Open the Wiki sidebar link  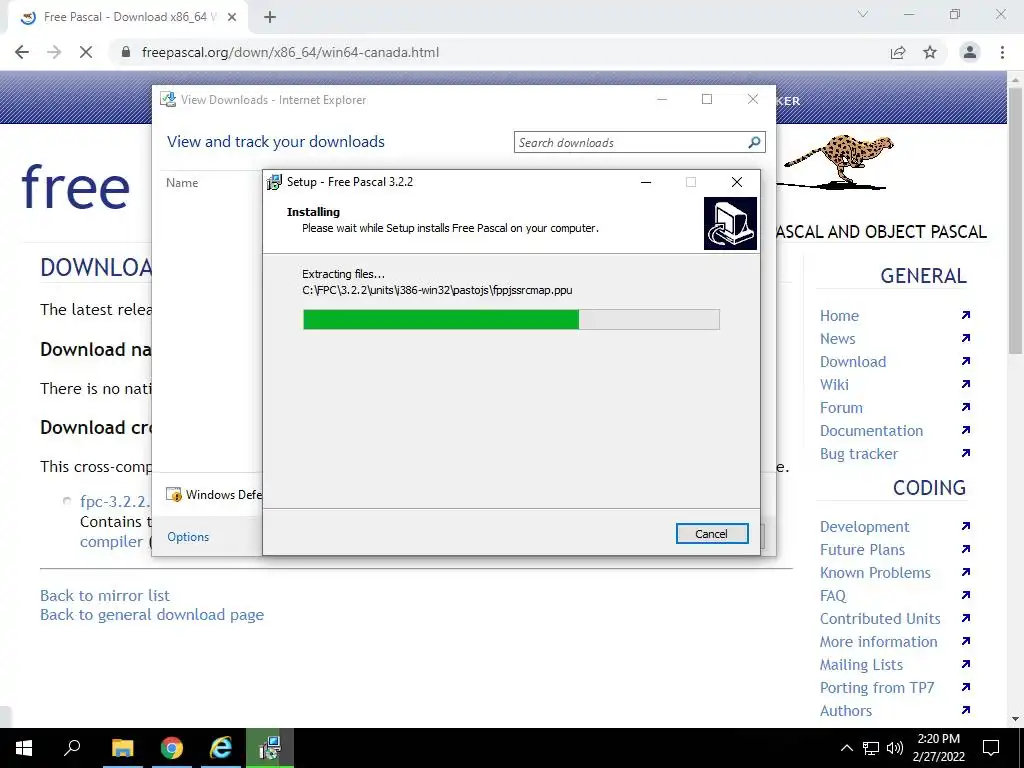pyautogui.click(x=834, y=385)
